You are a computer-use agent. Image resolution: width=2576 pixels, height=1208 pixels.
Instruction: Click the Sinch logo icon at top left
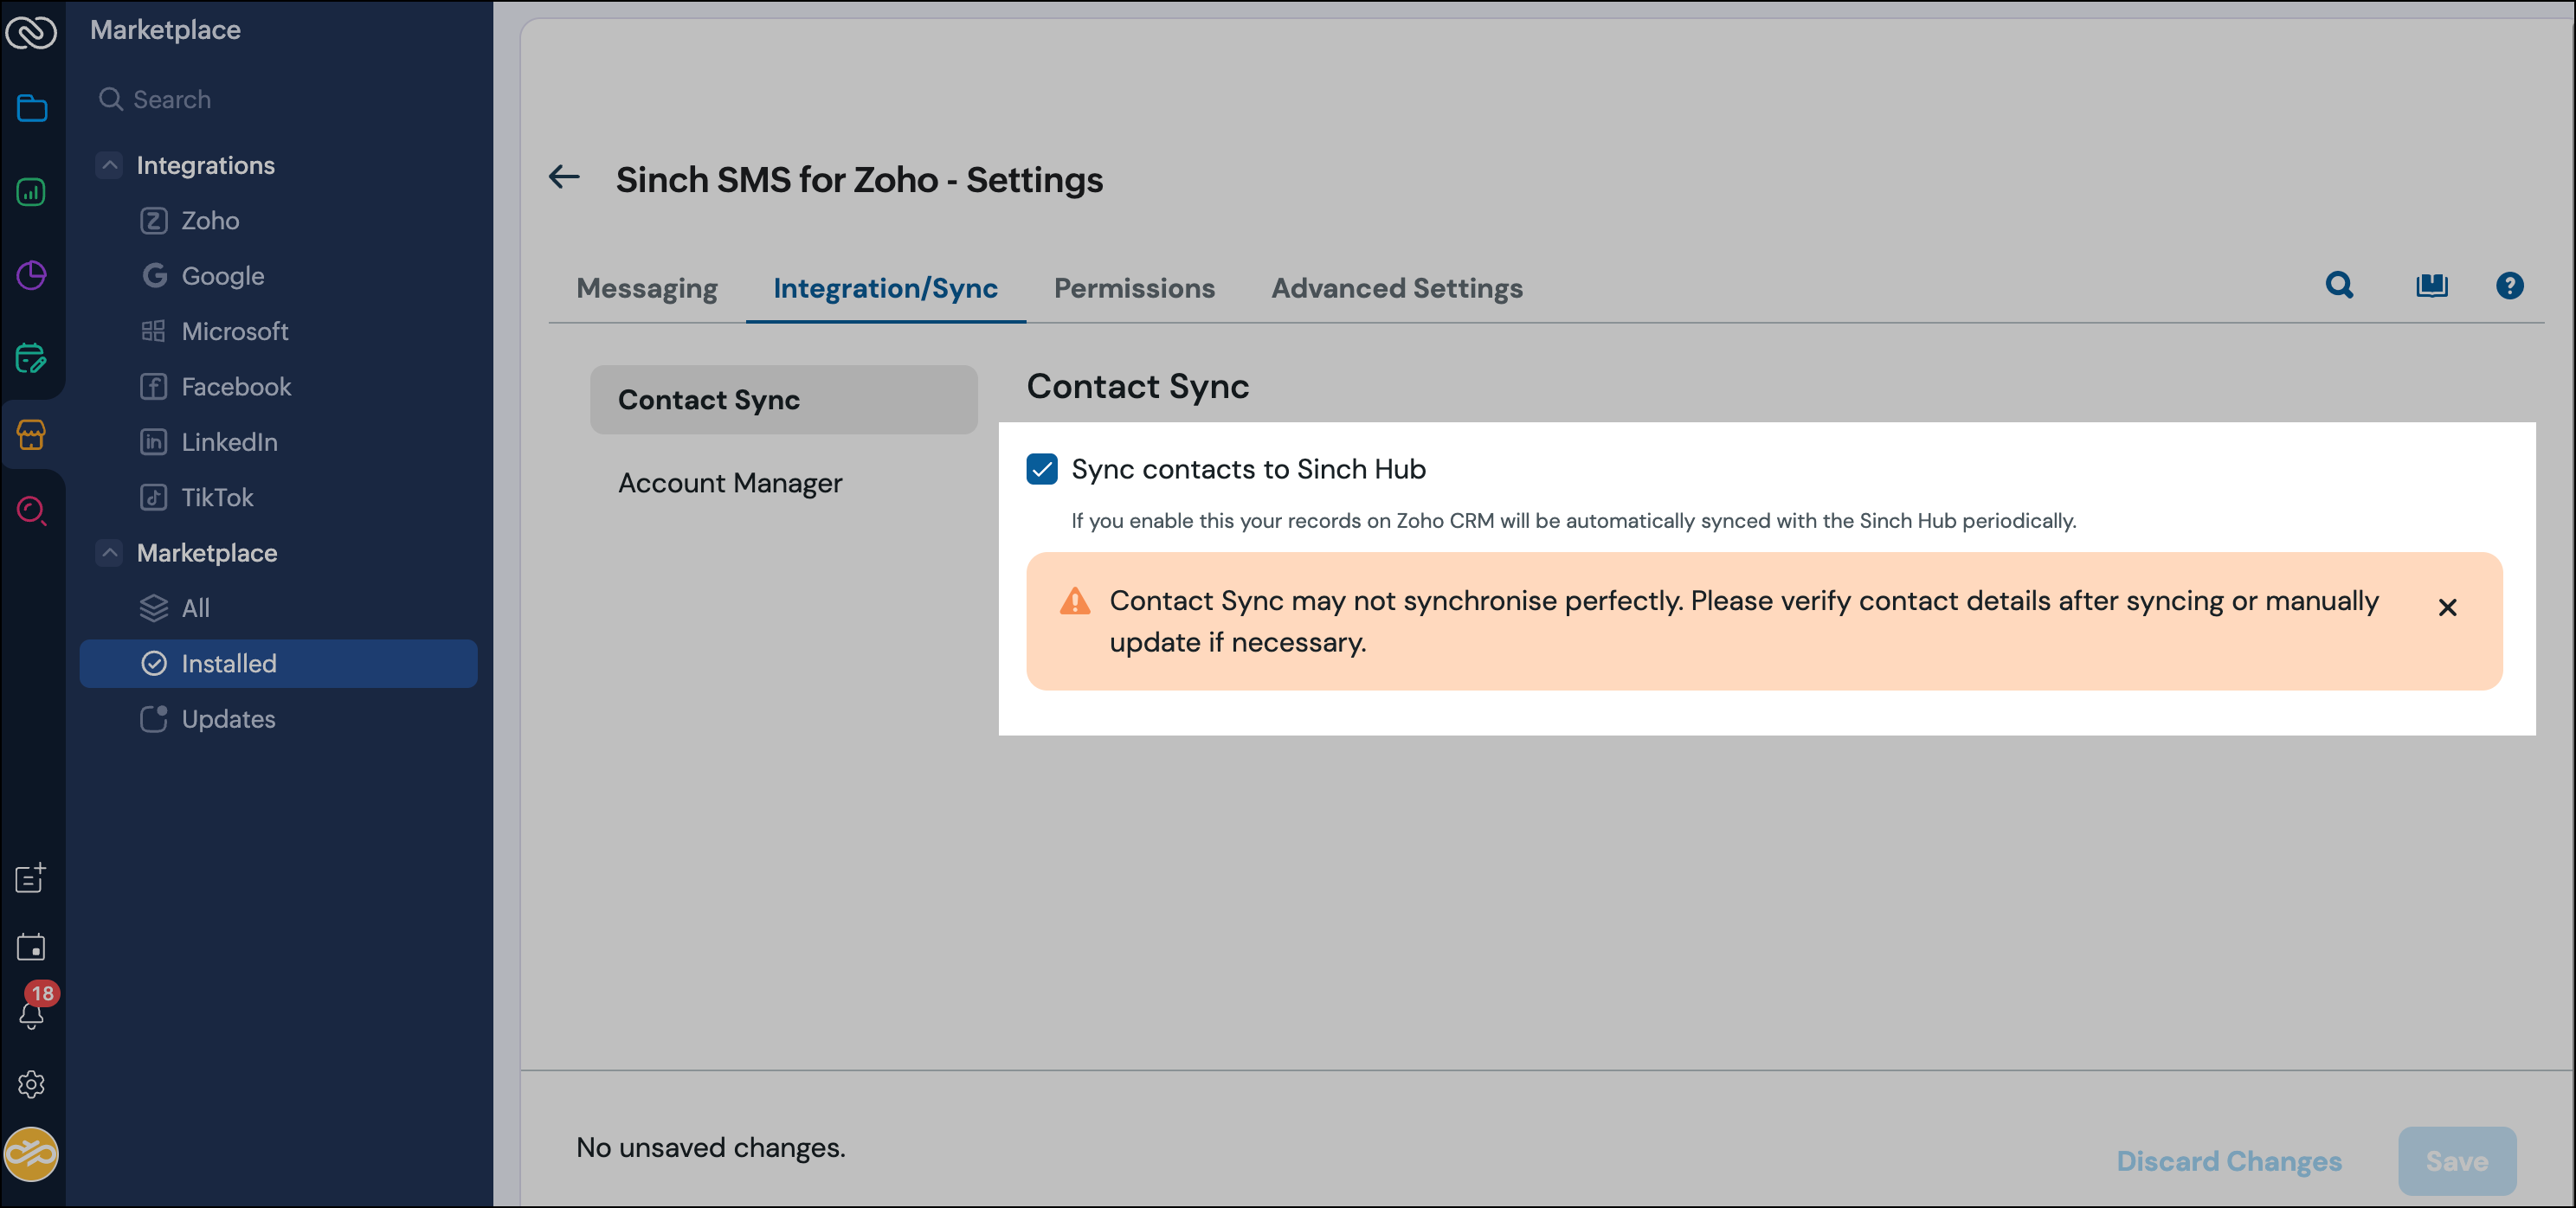(x=31, y=31)
